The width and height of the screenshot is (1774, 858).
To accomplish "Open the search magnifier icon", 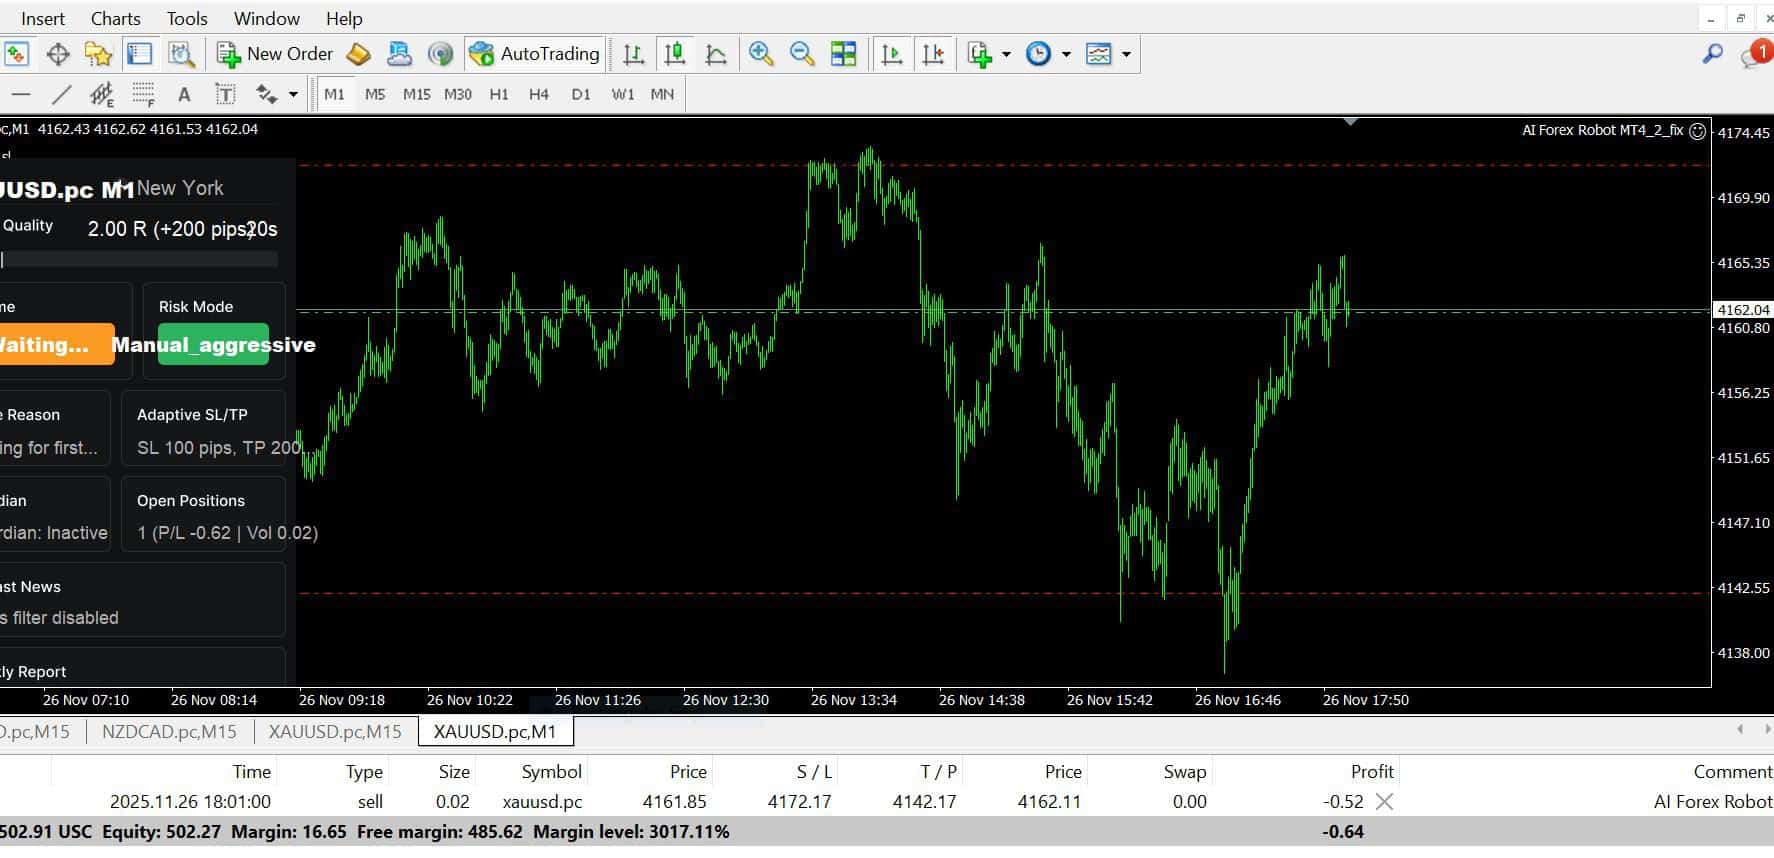I will 1713,54.
